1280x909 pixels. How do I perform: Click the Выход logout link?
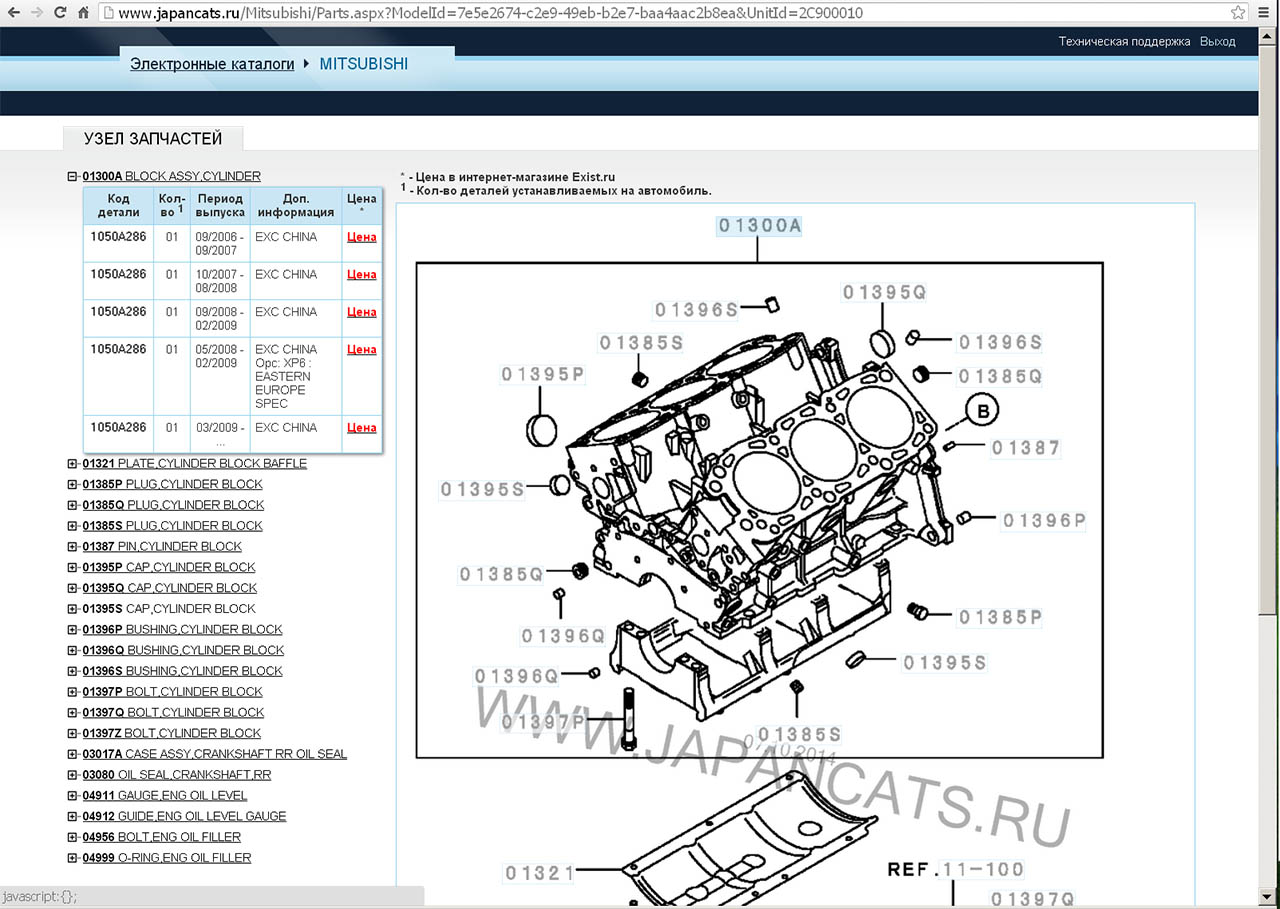[x=1217, y=42]
